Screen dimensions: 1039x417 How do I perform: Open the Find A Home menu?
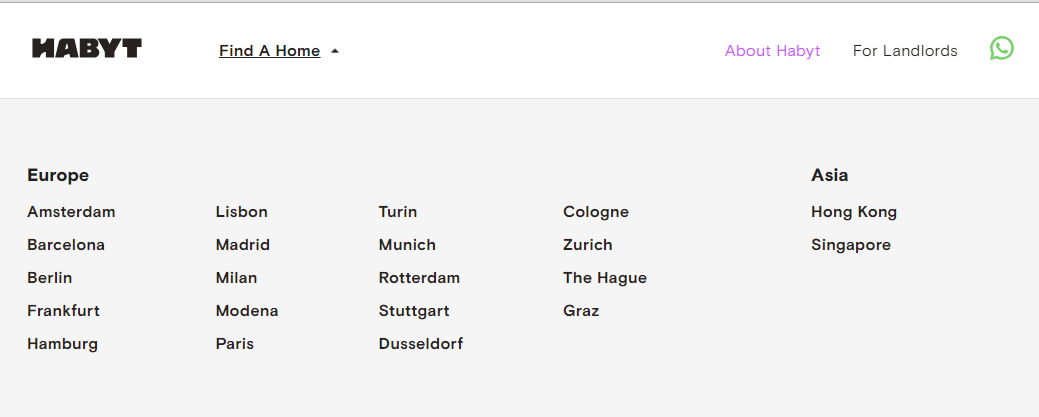pyautogui.click(x=269, y=51)
